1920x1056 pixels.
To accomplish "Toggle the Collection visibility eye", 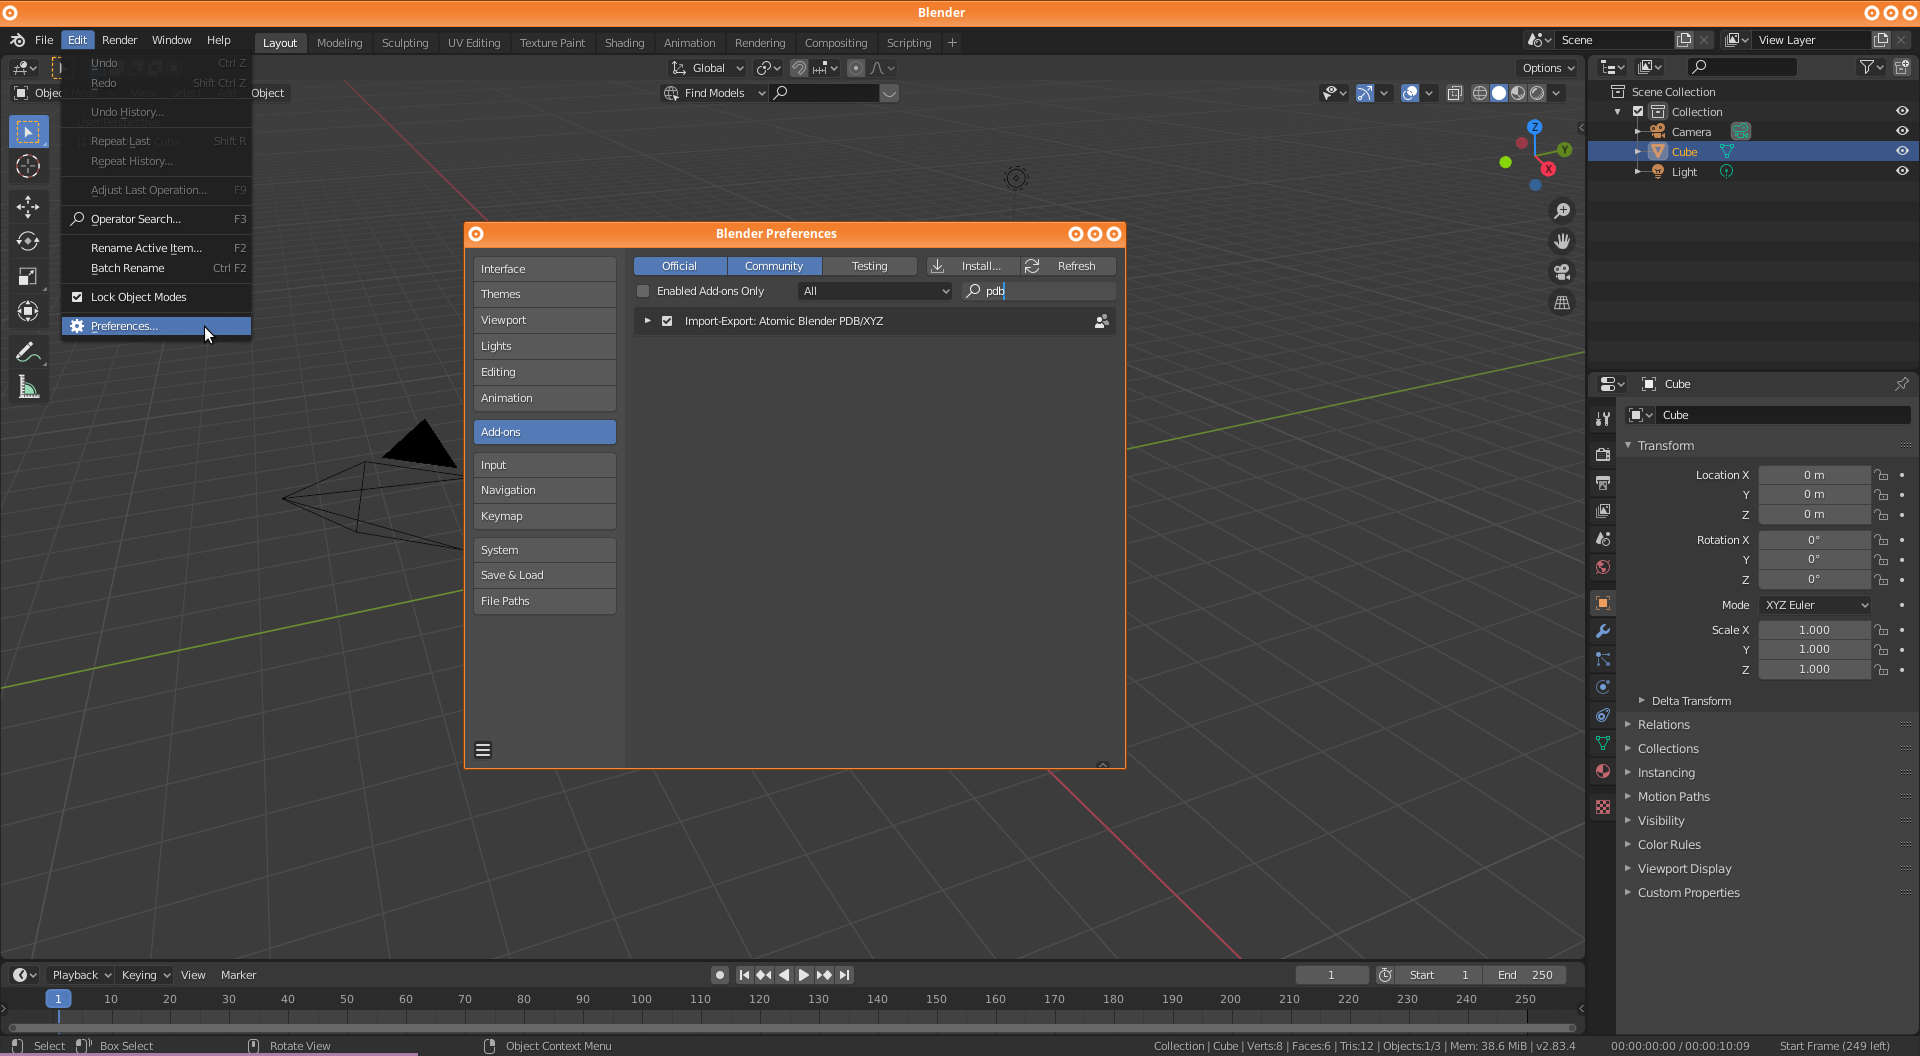I will tap(1902, 112).
